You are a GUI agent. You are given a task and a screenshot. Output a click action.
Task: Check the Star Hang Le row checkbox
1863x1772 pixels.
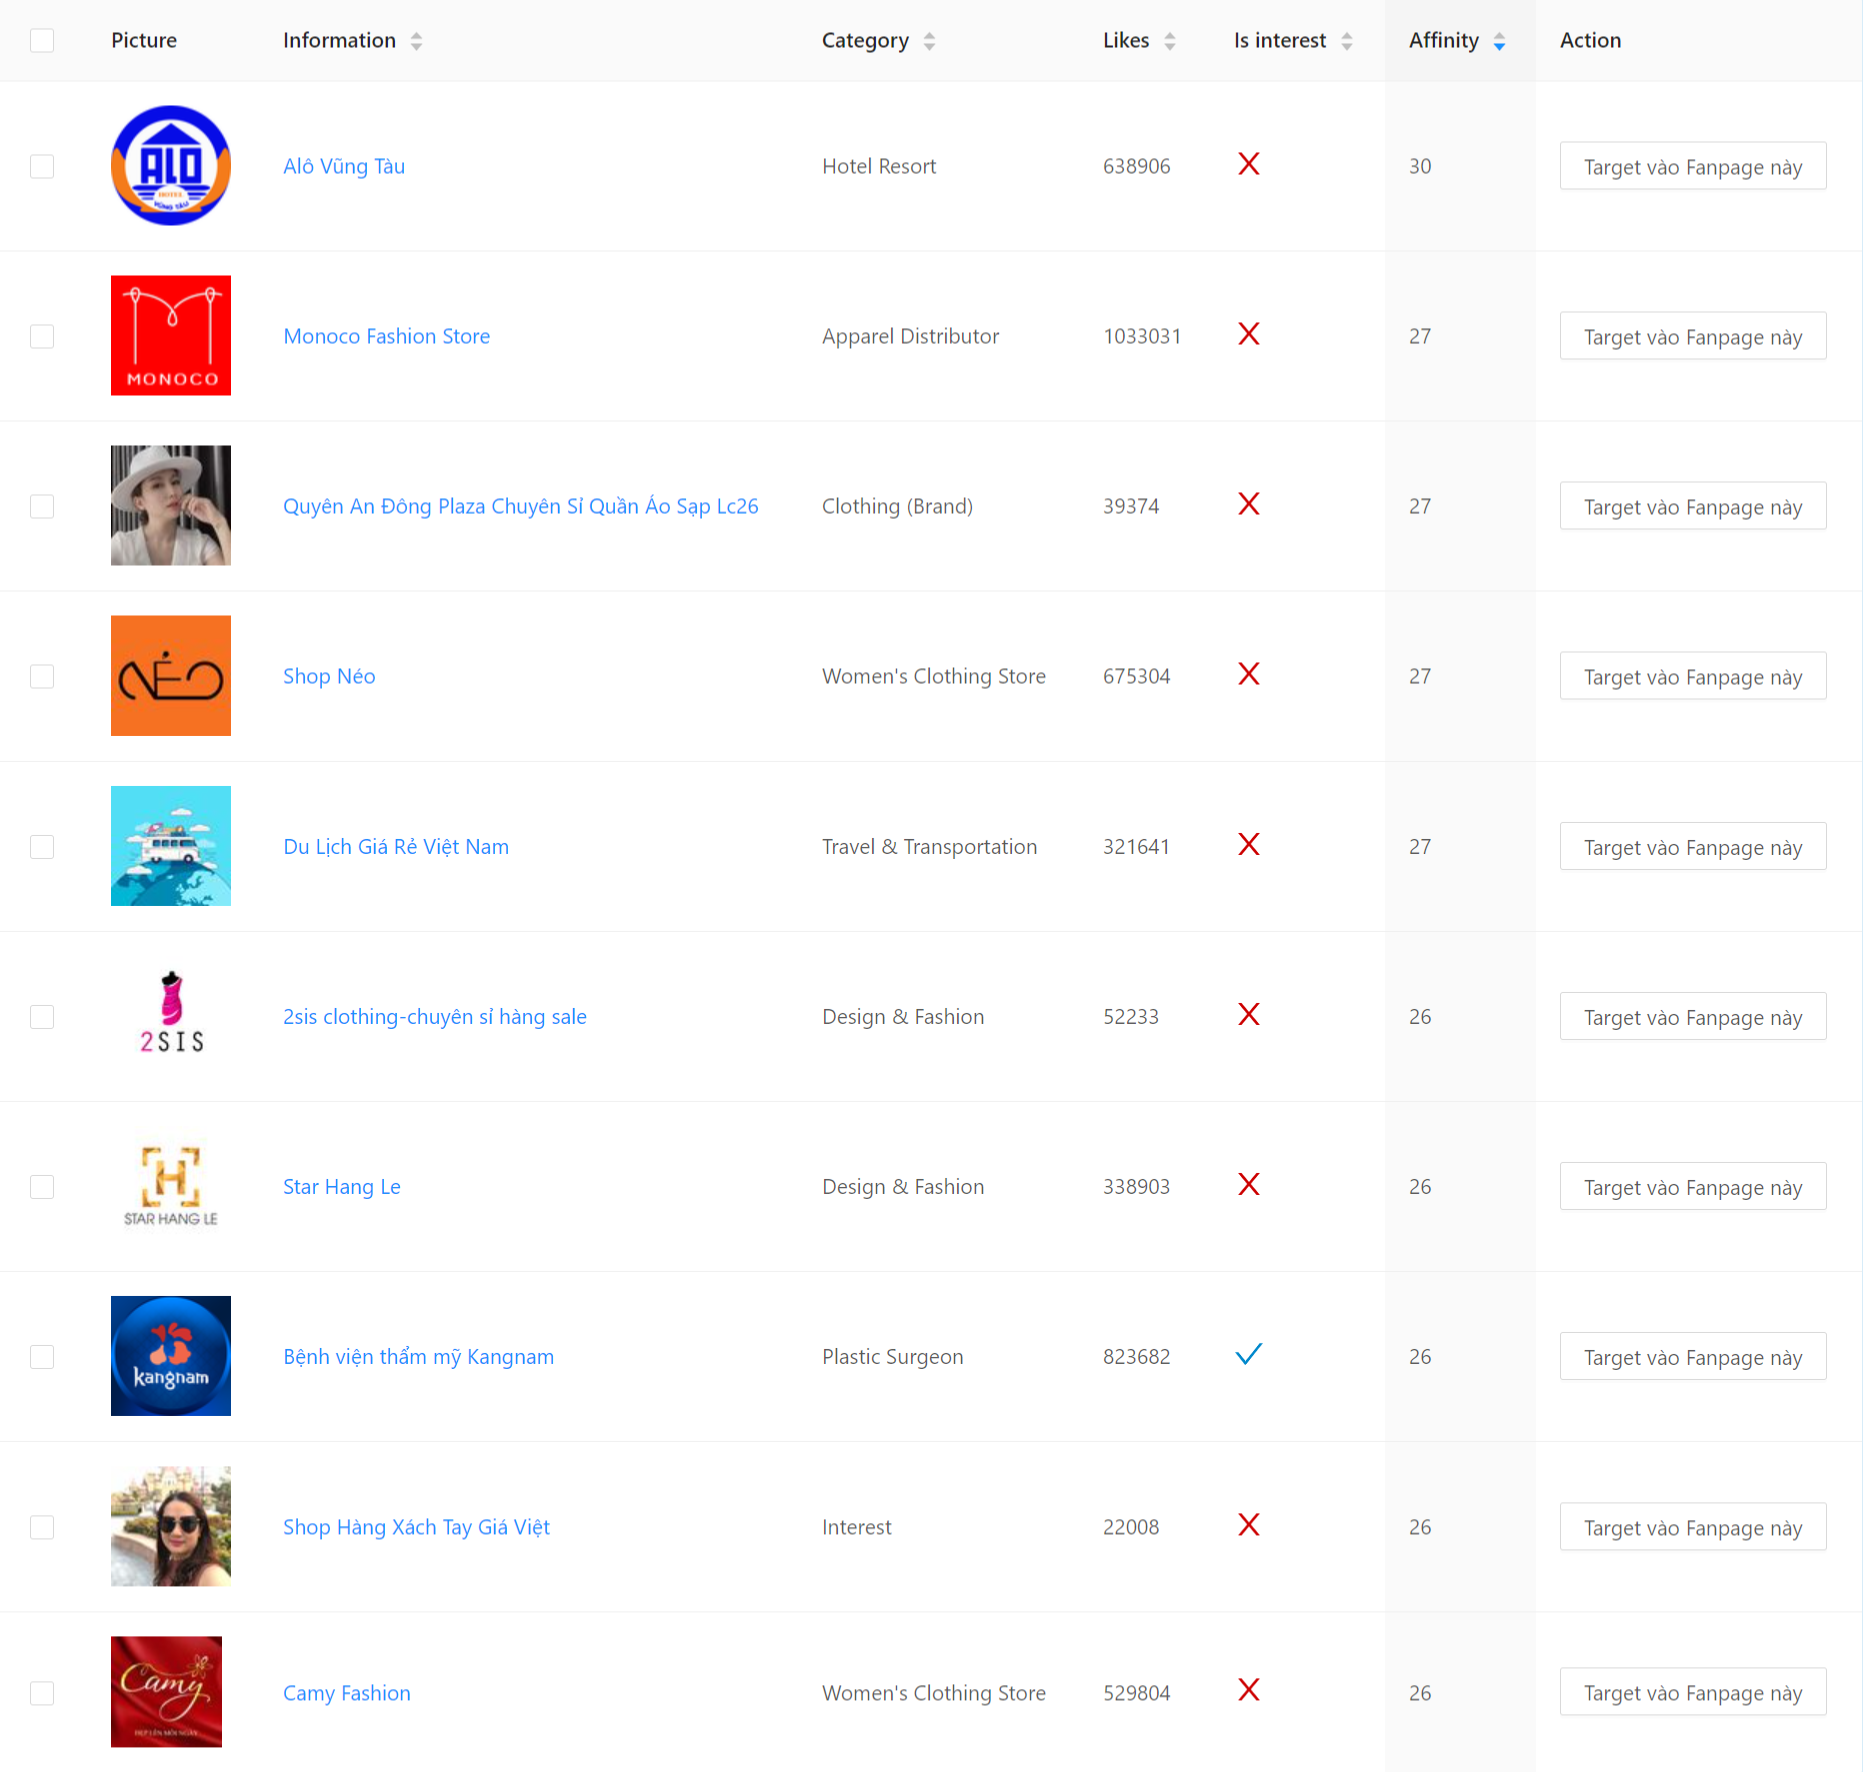click(x=42, y=1187)
